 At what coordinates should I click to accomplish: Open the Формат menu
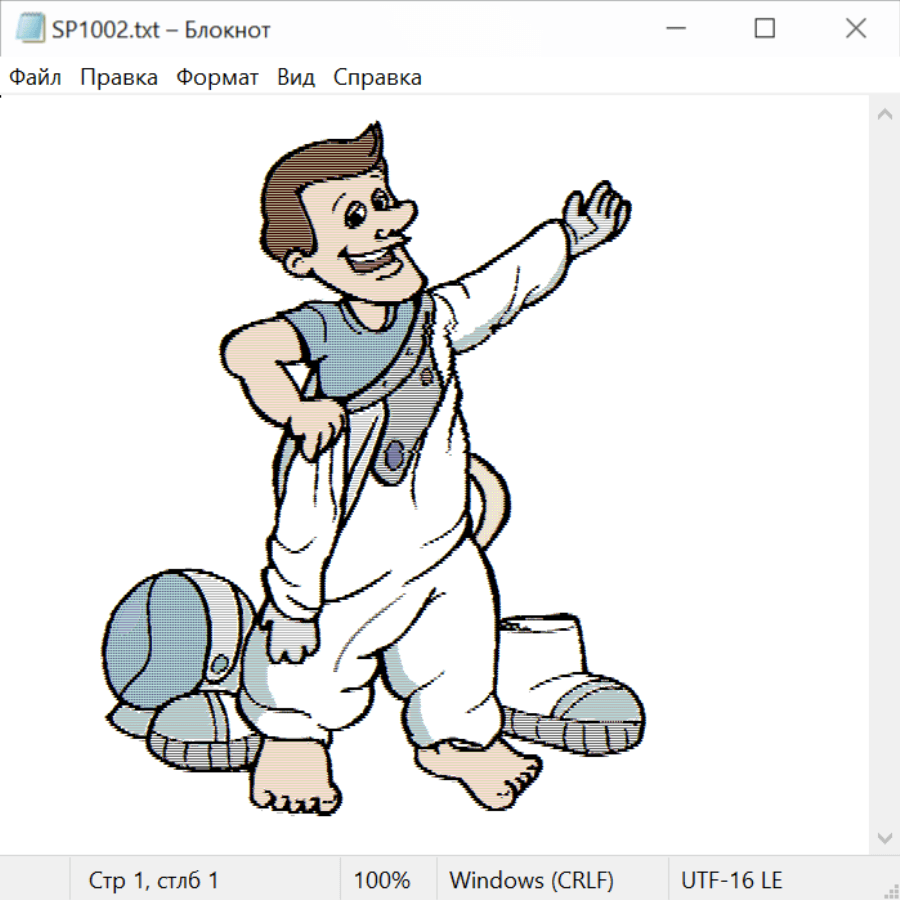(217, 78)
